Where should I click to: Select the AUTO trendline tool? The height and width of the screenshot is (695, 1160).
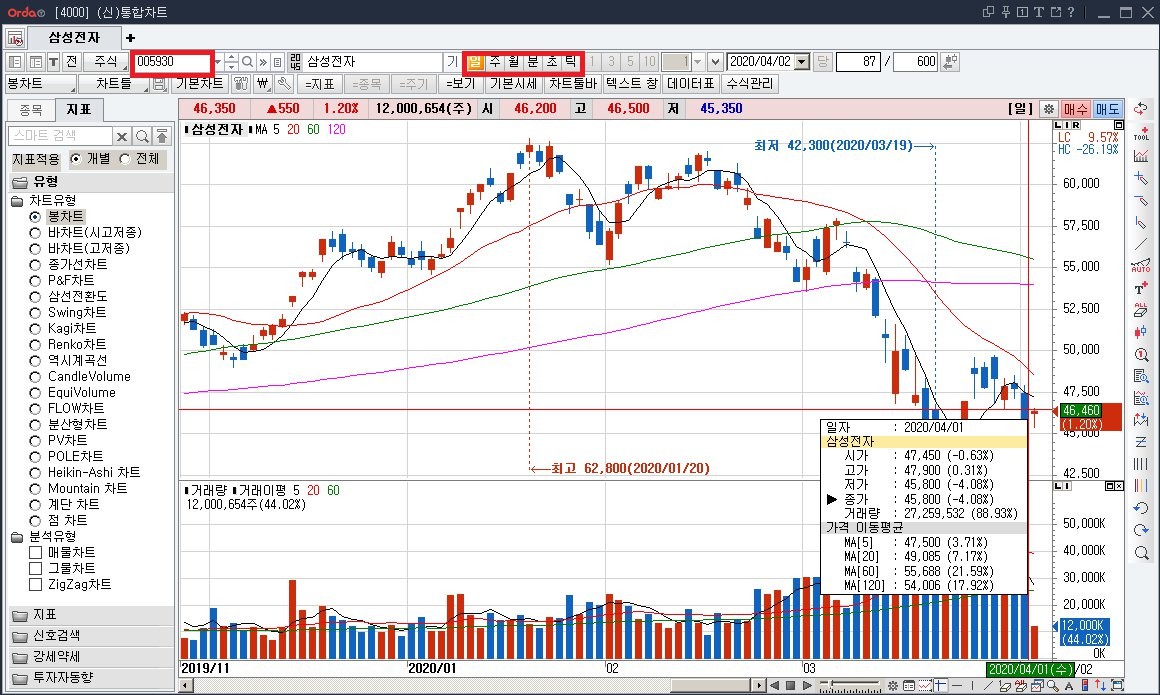1142,266
